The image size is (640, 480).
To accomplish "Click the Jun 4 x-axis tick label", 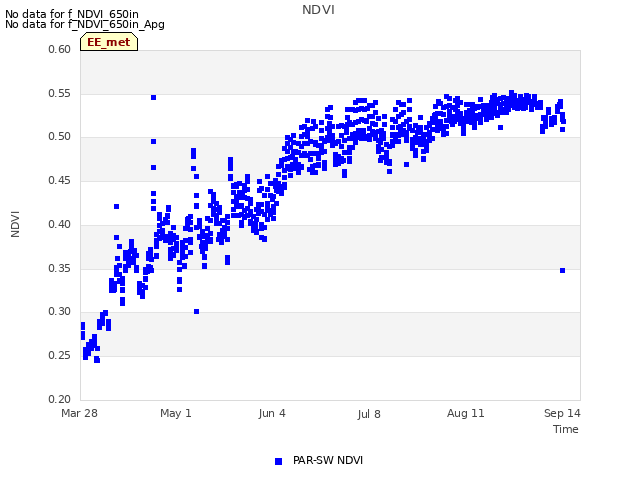I will pyautogui.click(x=272, y=413).
